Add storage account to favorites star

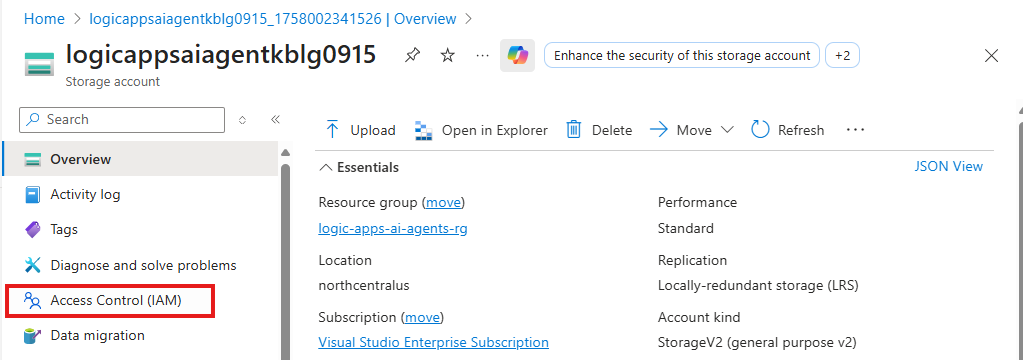447,55
